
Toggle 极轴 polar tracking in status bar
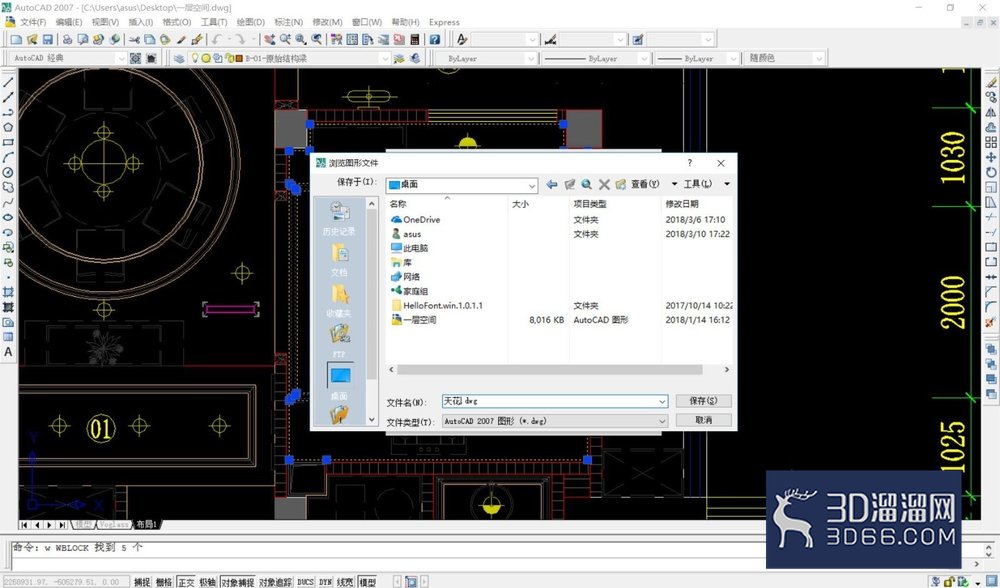click(208, 582)
